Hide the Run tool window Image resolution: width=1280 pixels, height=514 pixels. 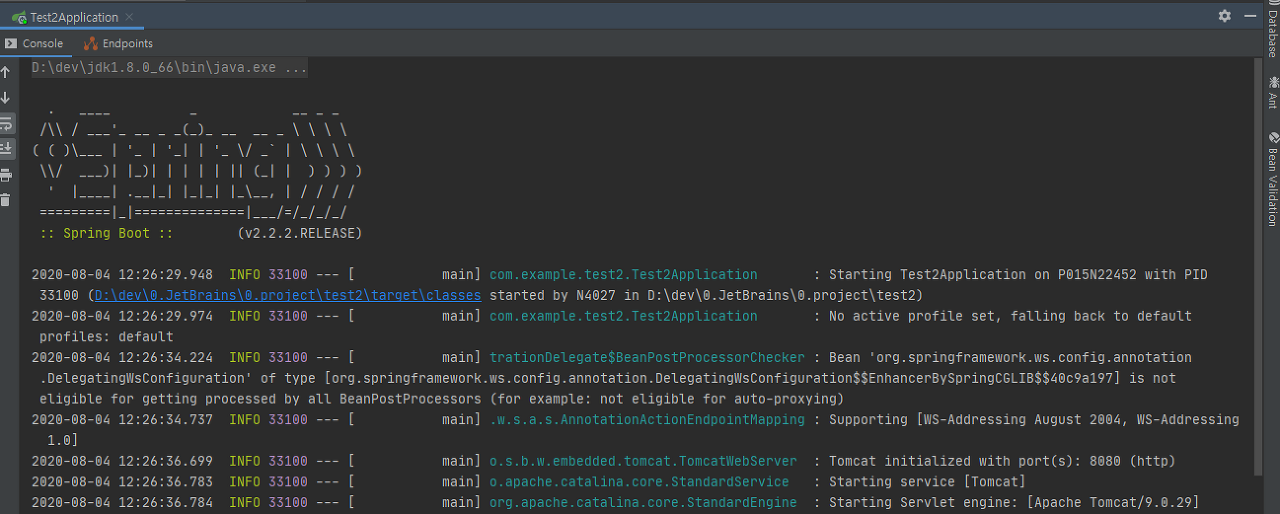[1250, 16]
